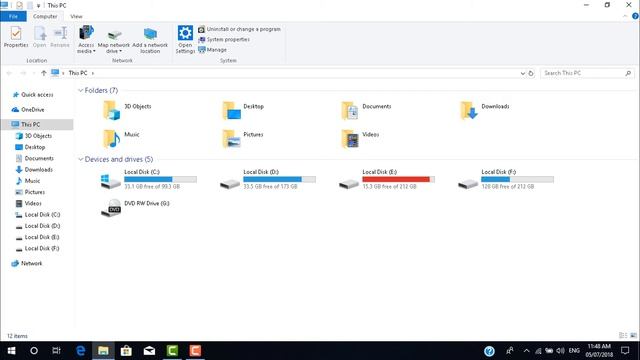Switch to details view layout icon
This screenshot has height=360, width=640.
click(623, 336)
